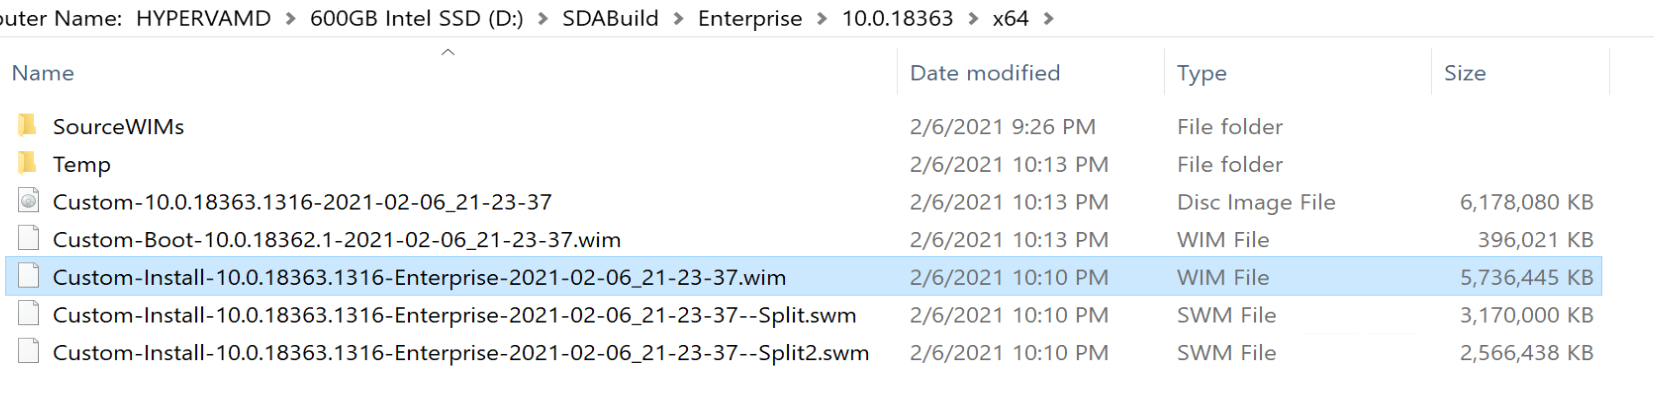
Task: Sort by Date modified column header
Action: [985, 73]
